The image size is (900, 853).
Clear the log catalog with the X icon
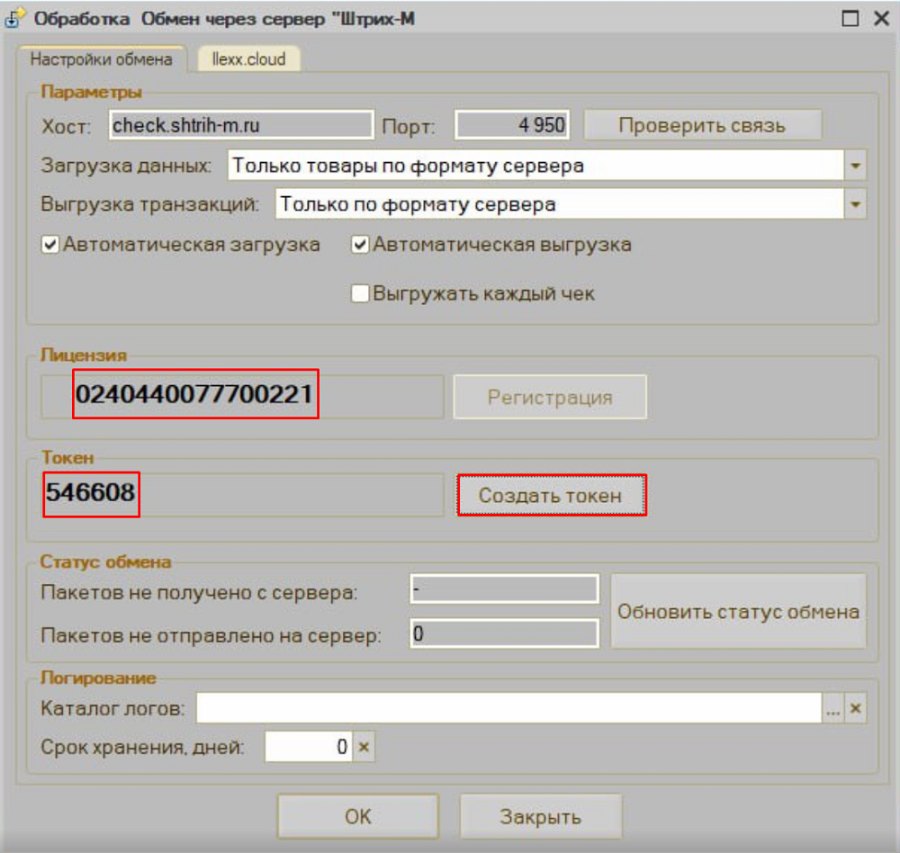click(855, 708)
